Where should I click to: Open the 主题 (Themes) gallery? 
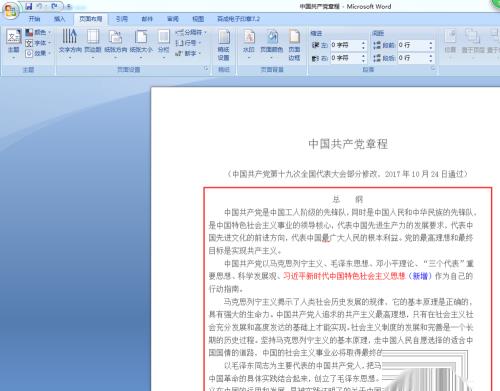pos(14,44)
